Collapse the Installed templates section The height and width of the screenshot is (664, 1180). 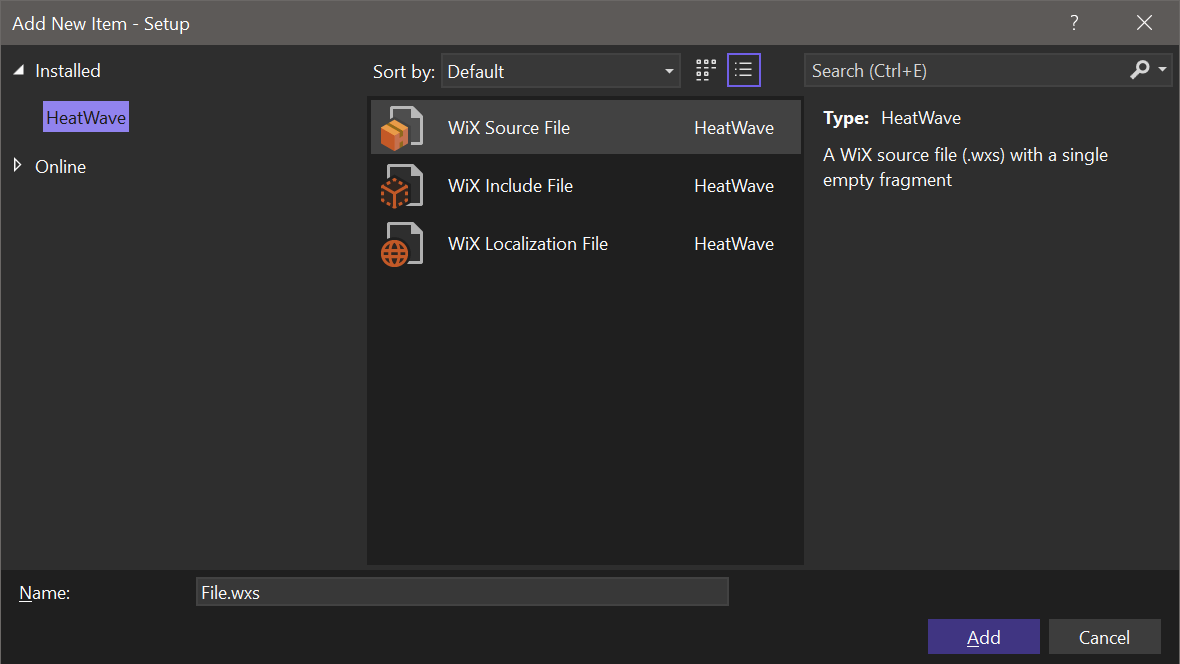pos(17,70)
